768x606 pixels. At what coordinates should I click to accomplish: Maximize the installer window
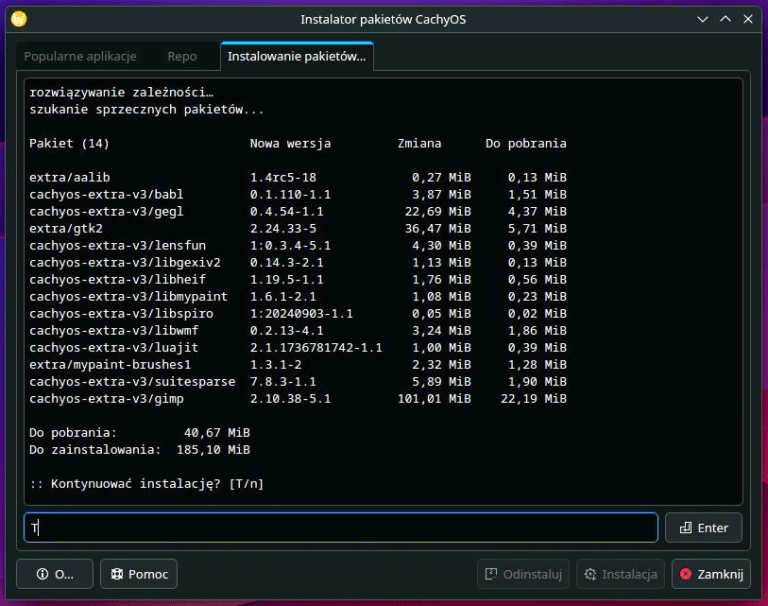(x=725, y=19)
